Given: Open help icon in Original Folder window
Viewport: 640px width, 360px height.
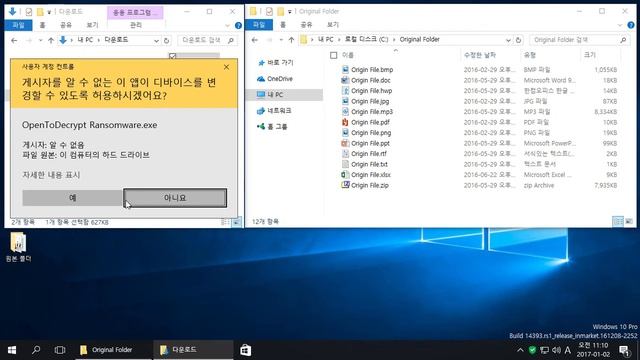Looking at the screenshot, I should pos(631,25).
